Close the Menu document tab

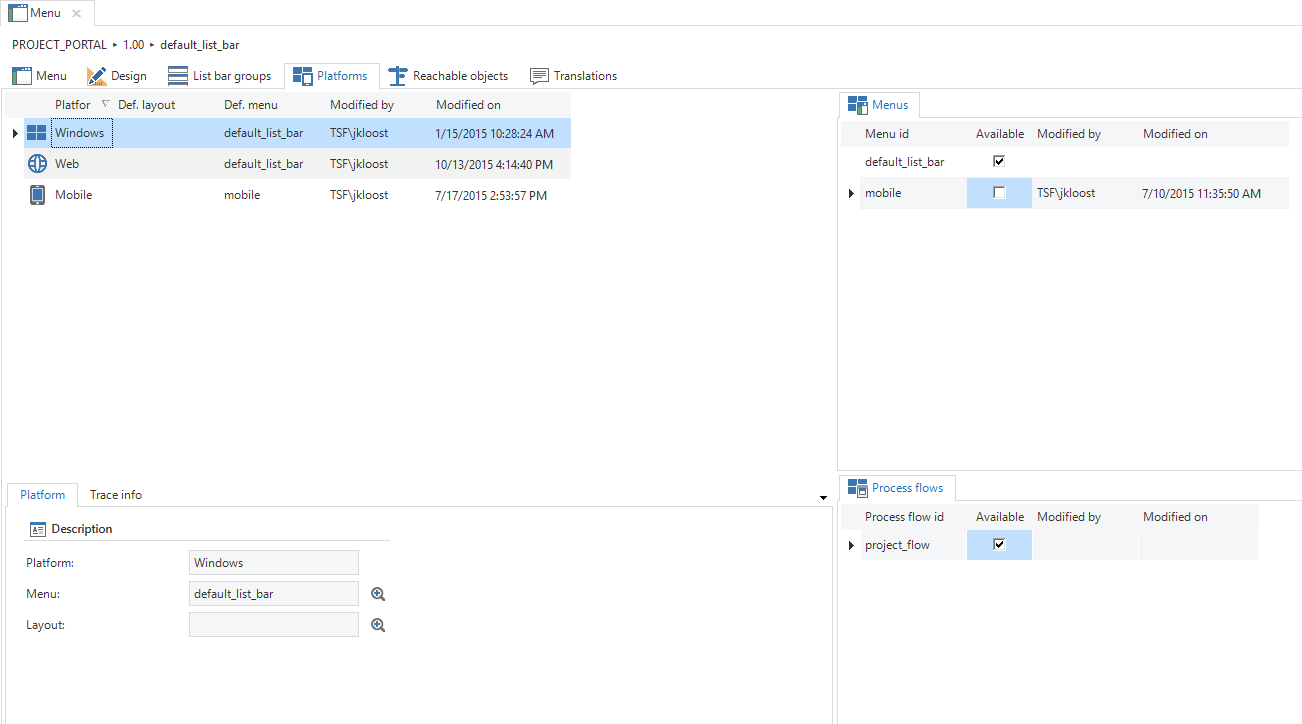coord(77,13)
